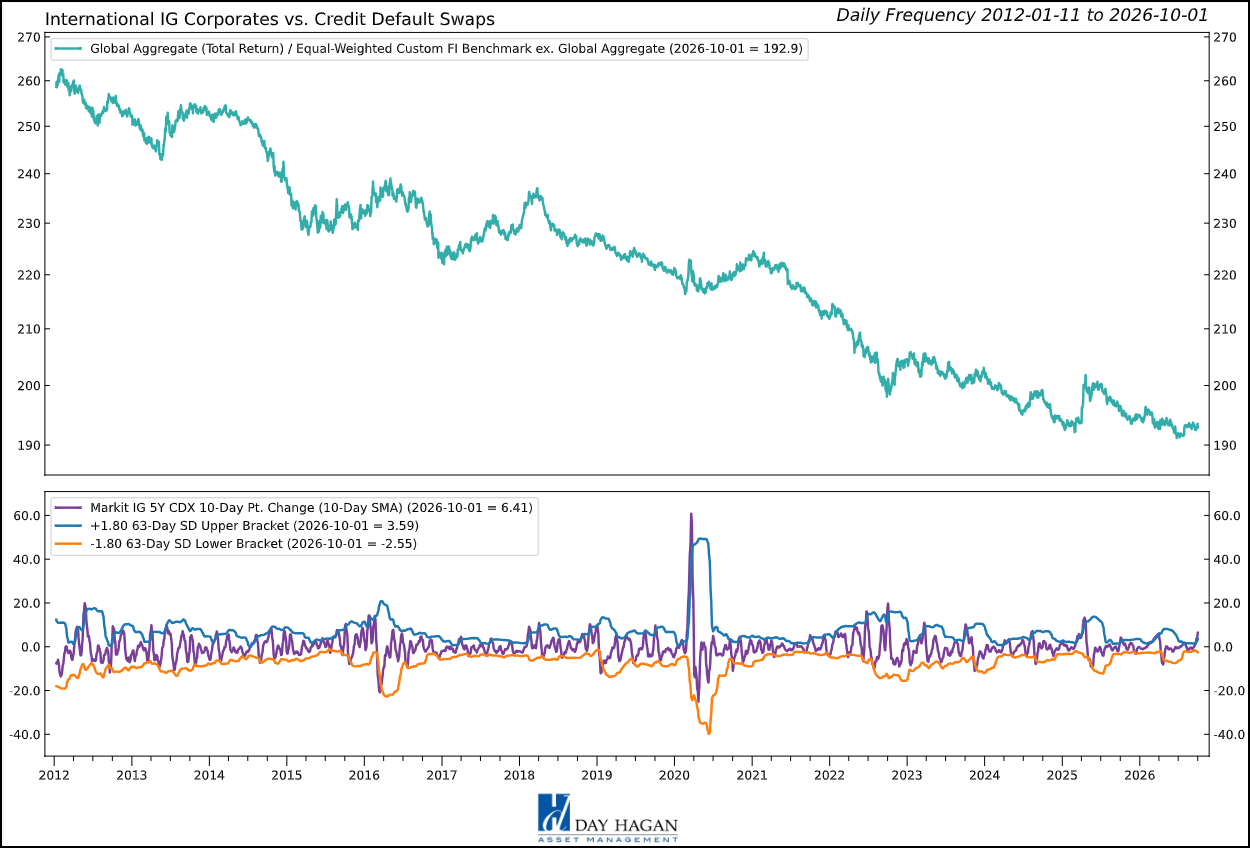The height and width of the screenshot is (848, 1250).
Task: Click the 2019 x-axis label
Action: [x=596, y=775]
